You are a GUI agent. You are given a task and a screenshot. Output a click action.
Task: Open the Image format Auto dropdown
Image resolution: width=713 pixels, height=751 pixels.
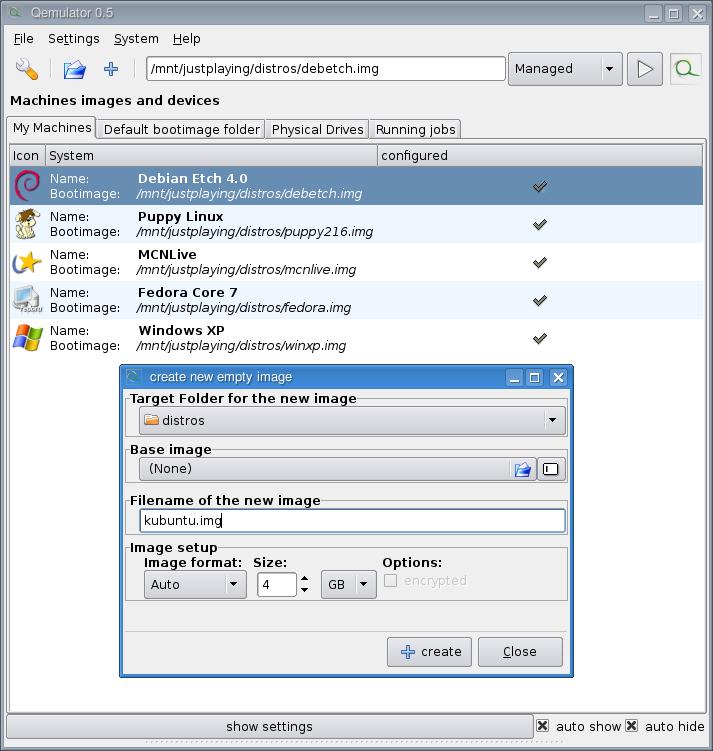point(195,584)
